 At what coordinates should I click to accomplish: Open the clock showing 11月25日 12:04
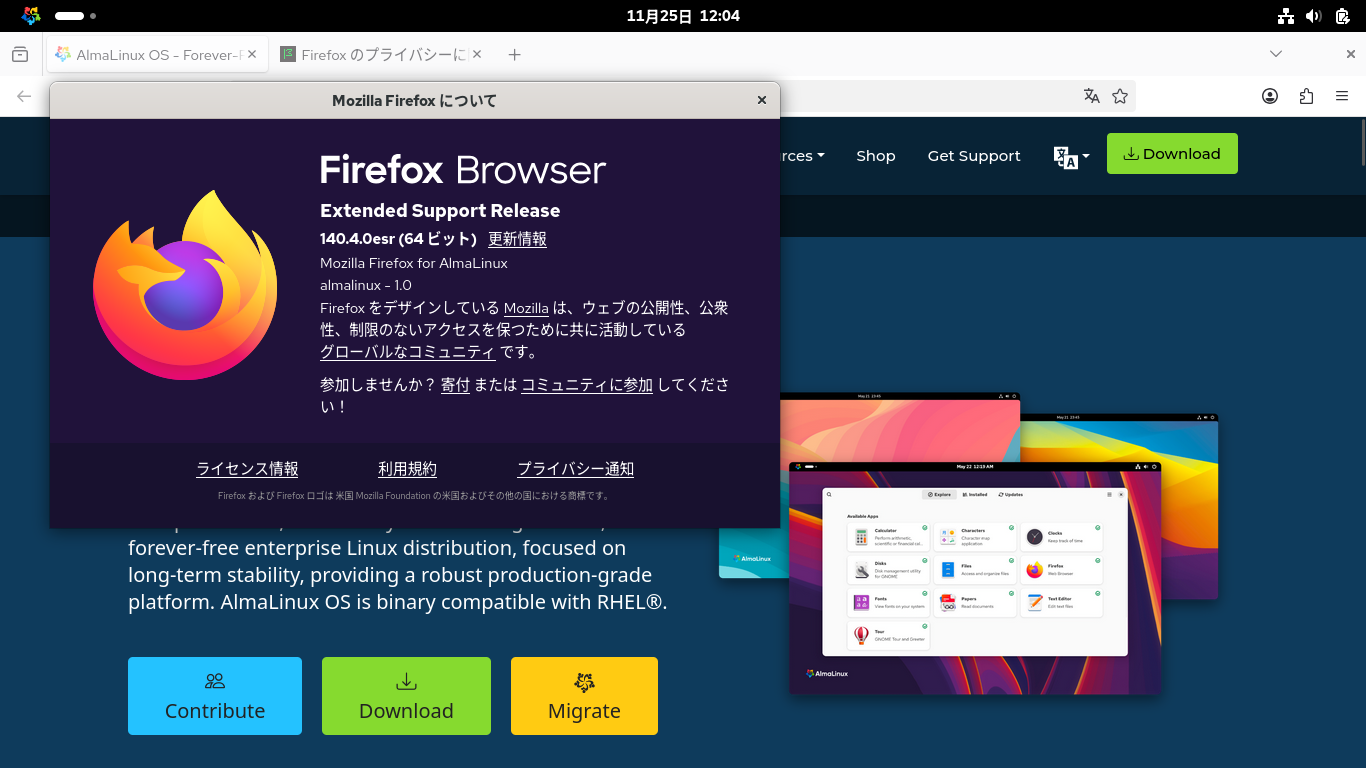(683, 16)
